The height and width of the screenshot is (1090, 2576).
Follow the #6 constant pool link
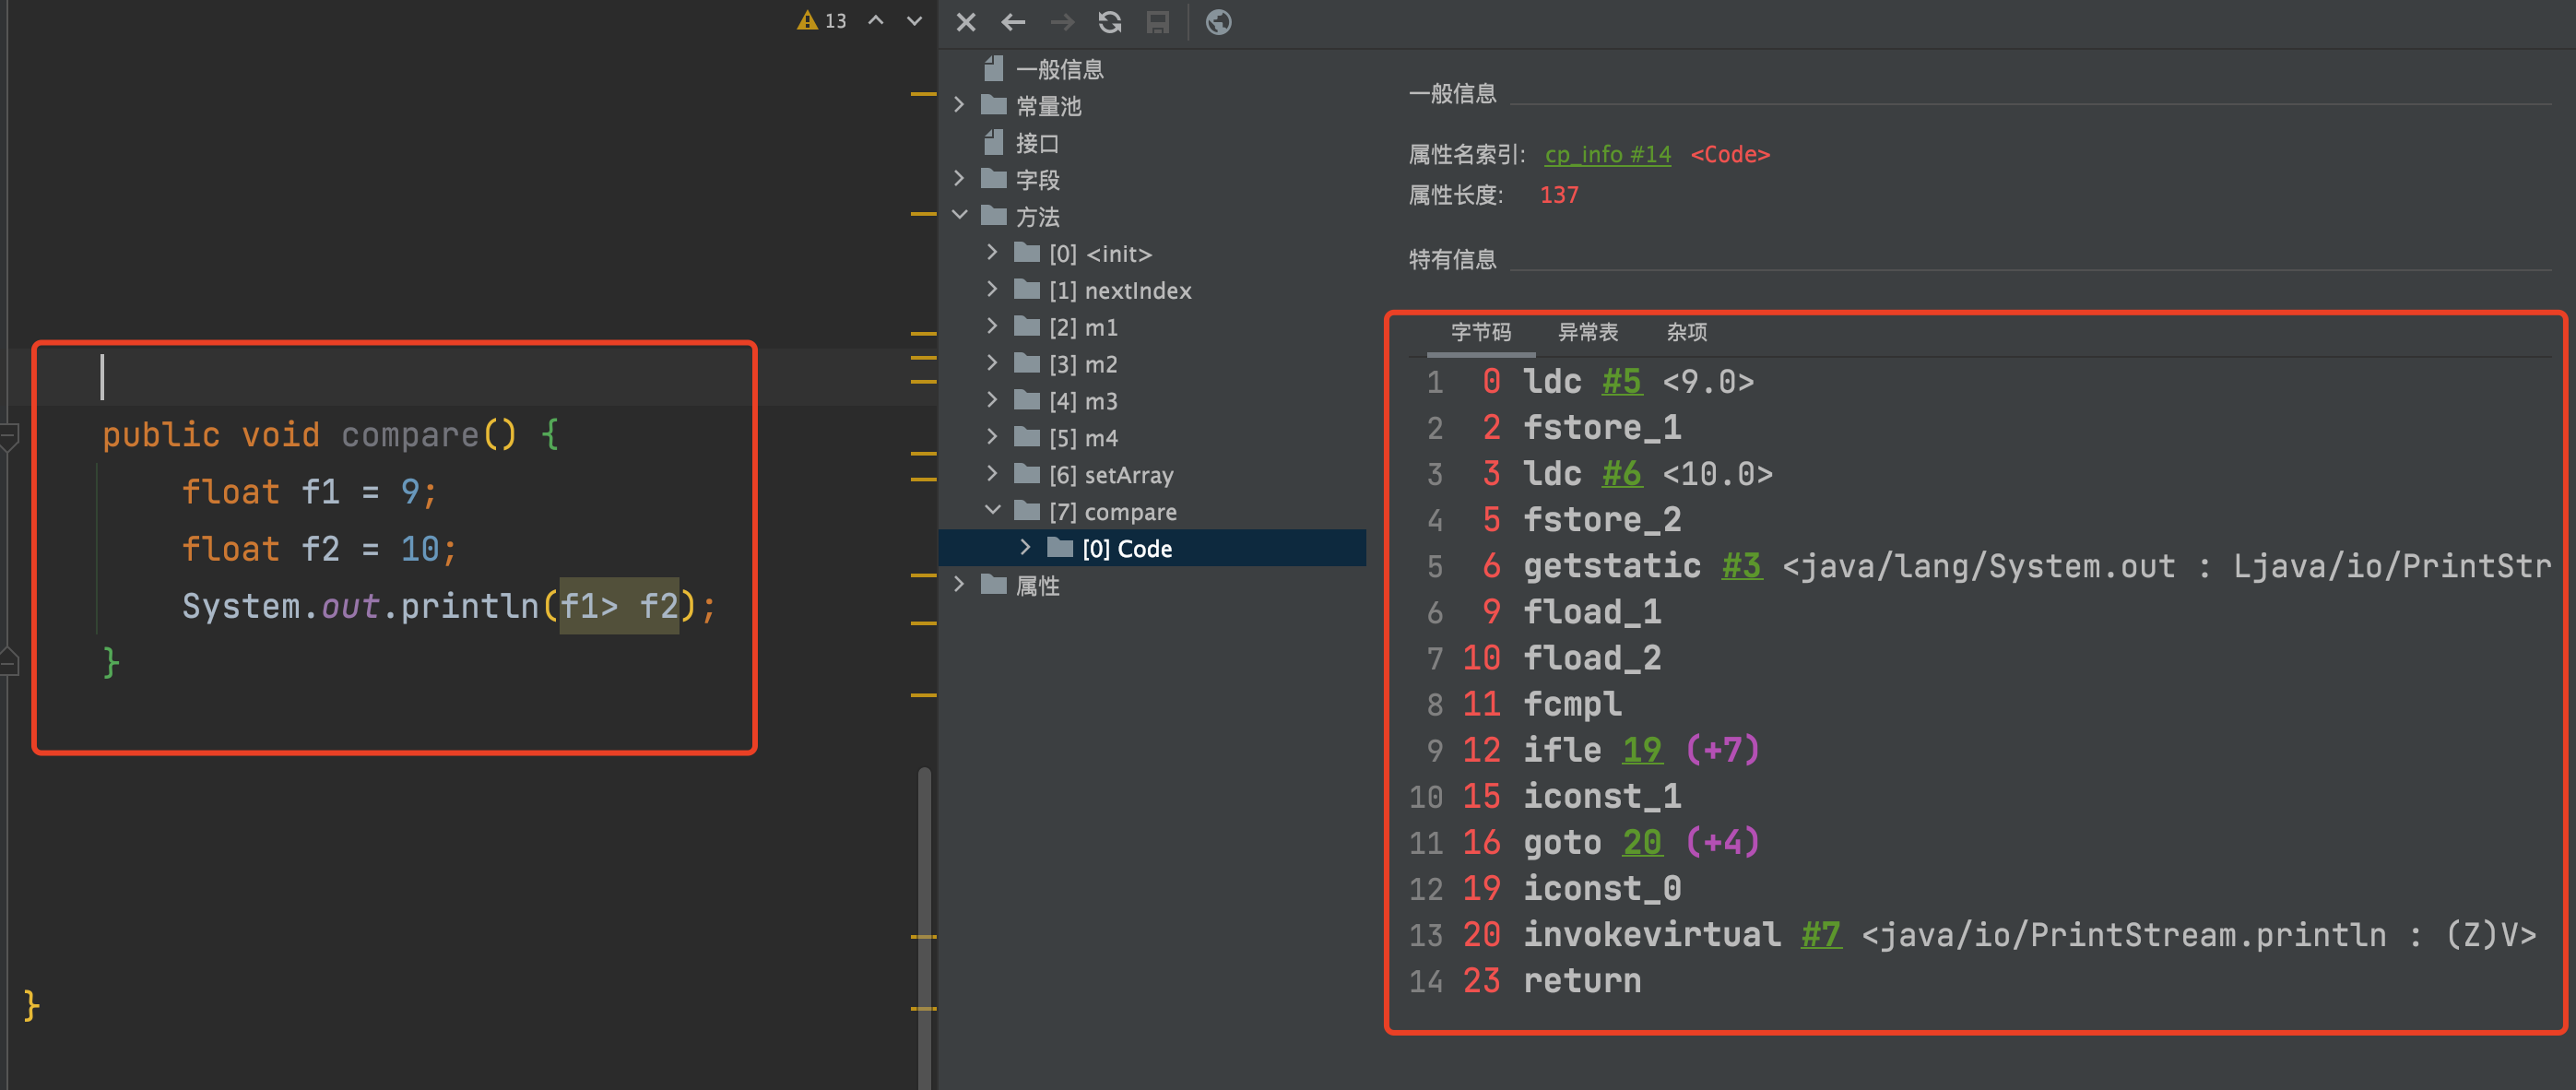[1621, 474]
